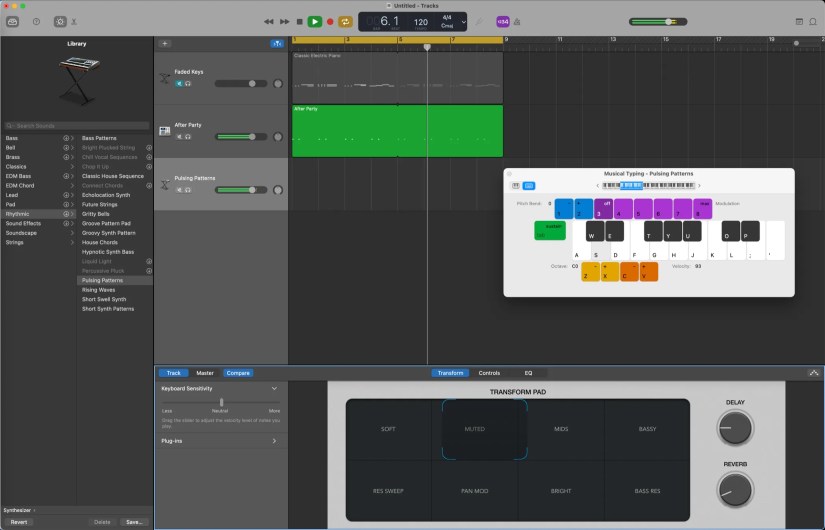825x530 pixels.
Task: Switch to the Master tab
Action: pos(205,373)
